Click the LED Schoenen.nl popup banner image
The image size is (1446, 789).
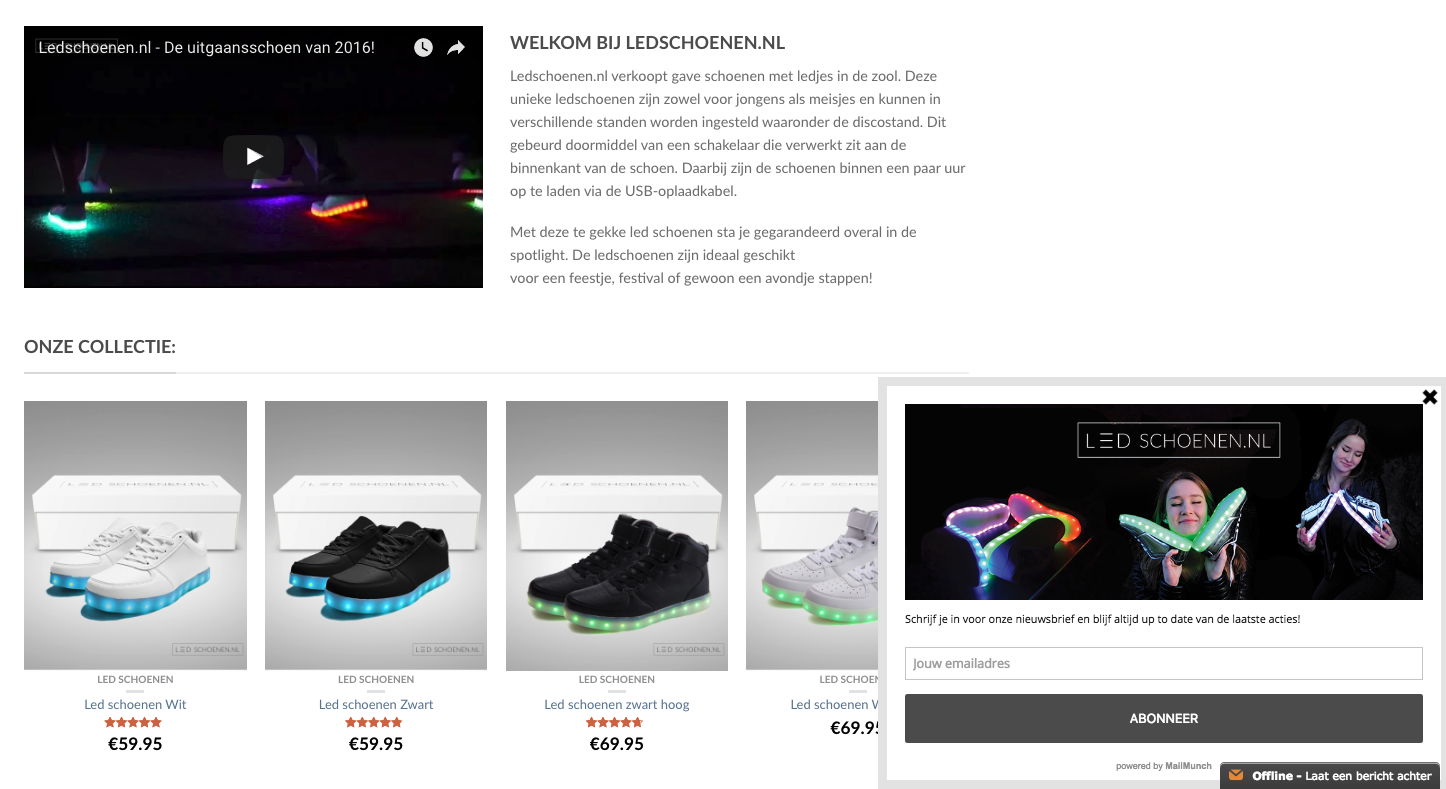point(1163,502)
